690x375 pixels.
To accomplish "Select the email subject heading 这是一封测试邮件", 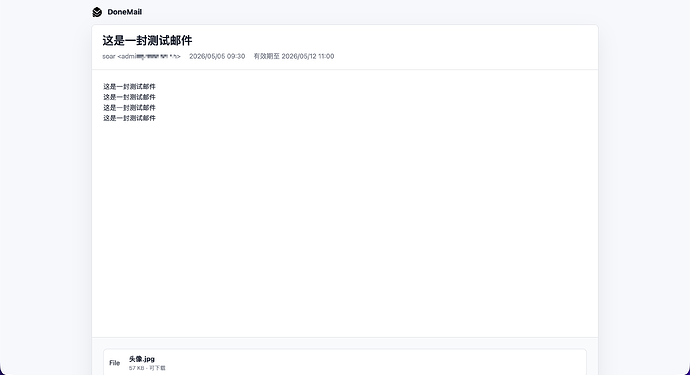I will [147, 40].
